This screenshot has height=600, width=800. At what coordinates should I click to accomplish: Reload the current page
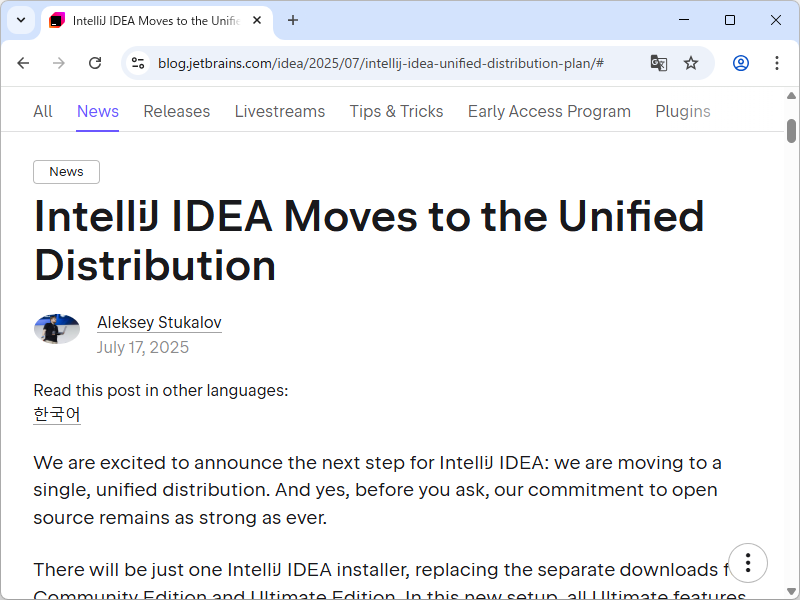coord(95,63)
